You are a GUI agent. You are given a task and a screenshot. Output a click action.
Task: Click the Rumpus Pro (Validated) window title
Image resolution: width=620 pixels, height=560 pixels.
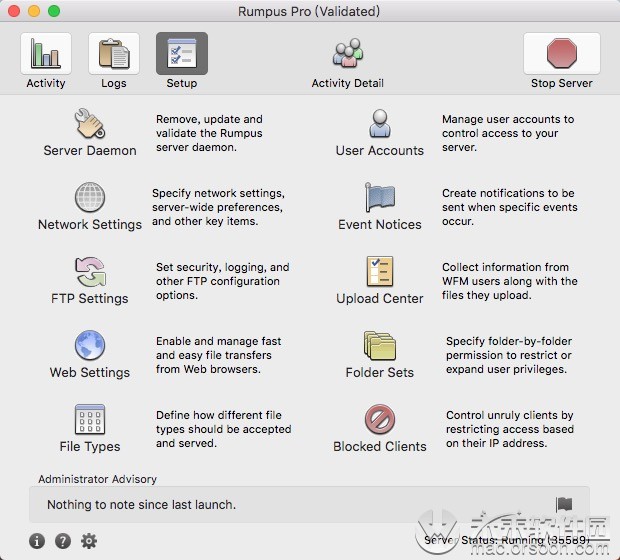309,11
